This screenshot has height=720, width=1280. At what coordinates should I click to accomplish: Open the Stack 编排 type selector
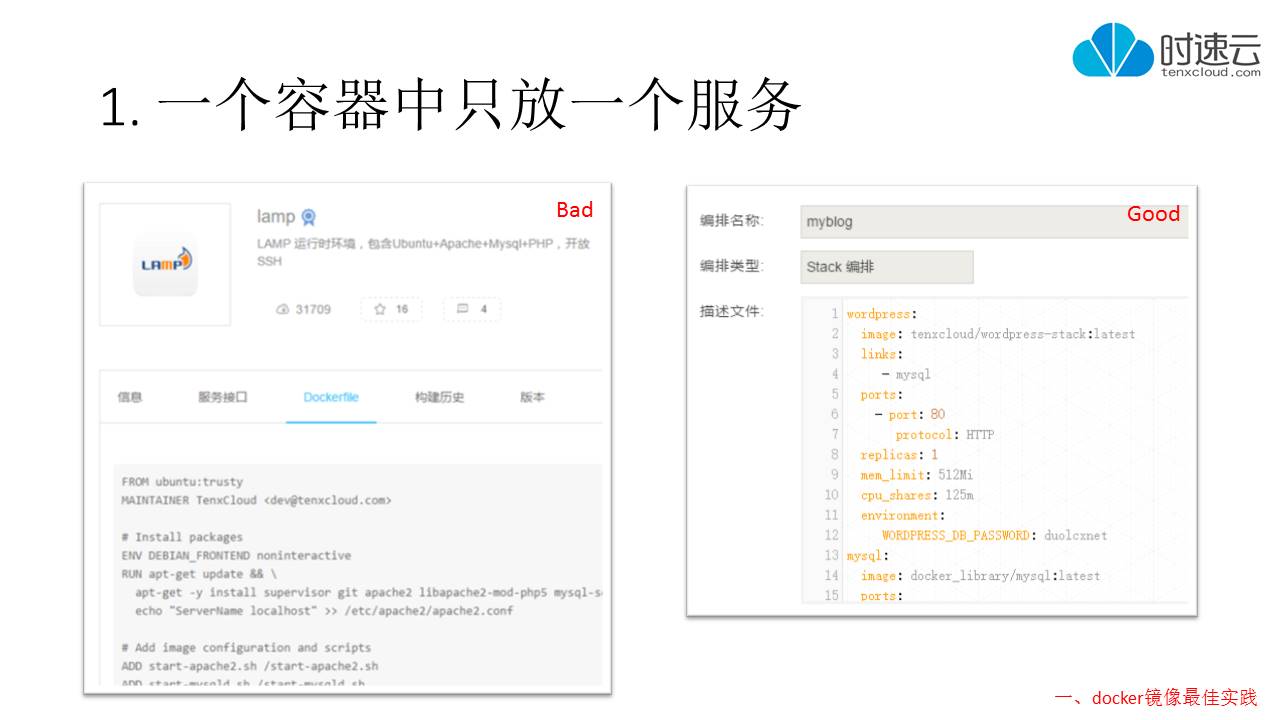click(x=886, y=267)
